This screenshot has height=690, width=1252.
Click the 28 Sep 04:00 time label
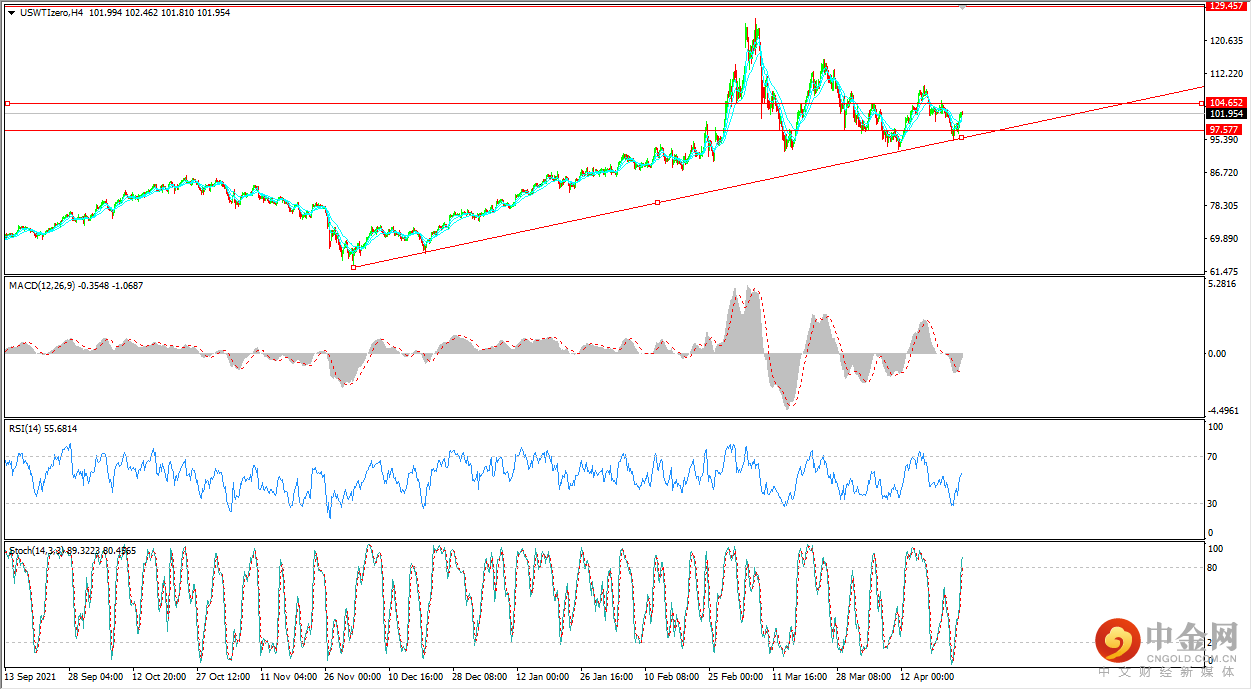tap(96, 676)
